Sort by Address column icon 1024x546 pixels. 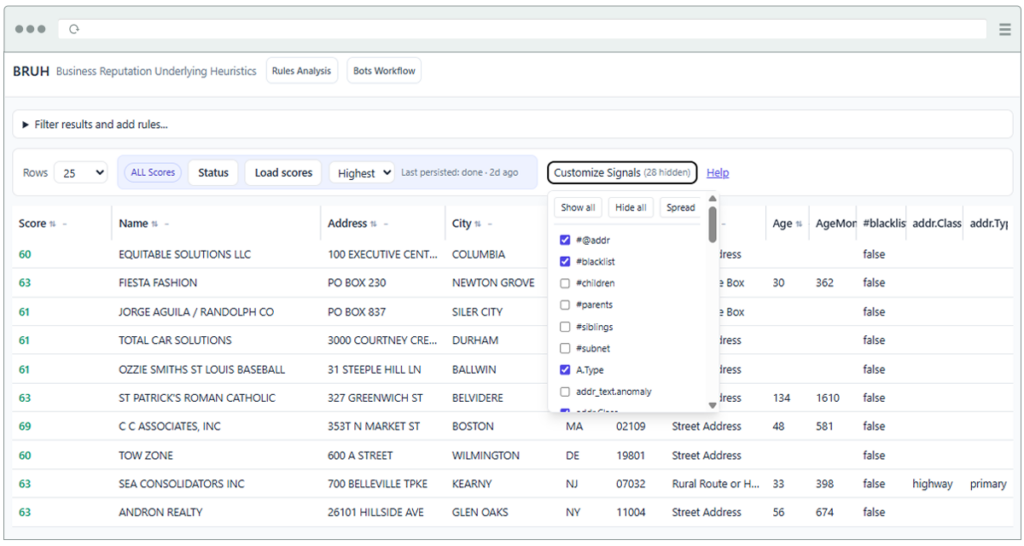pos(374,224)
